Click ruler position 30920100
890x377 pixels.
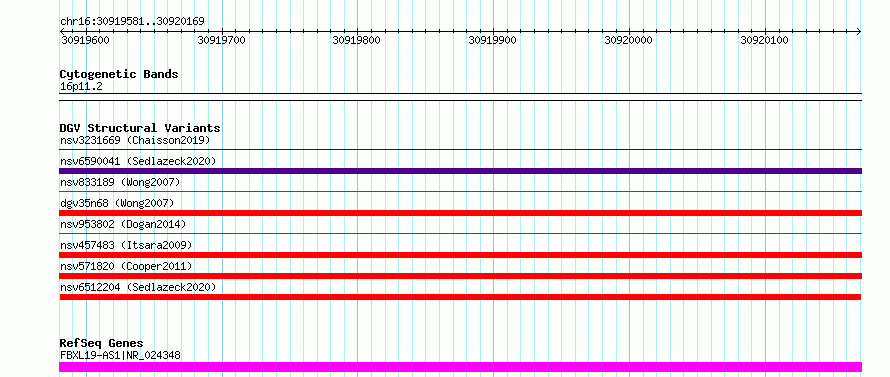[765, 40]
